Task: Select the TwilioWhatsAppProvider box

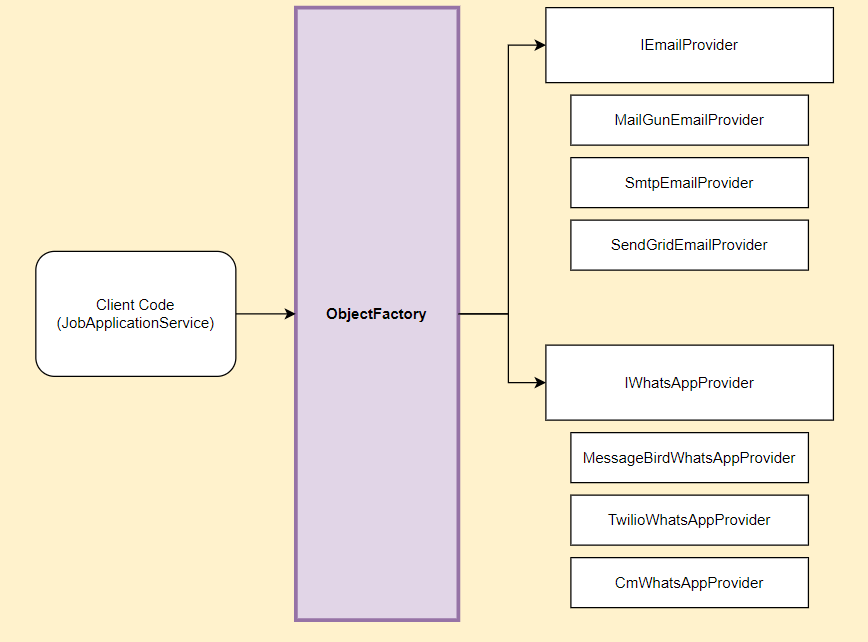Action: [689, 520]
